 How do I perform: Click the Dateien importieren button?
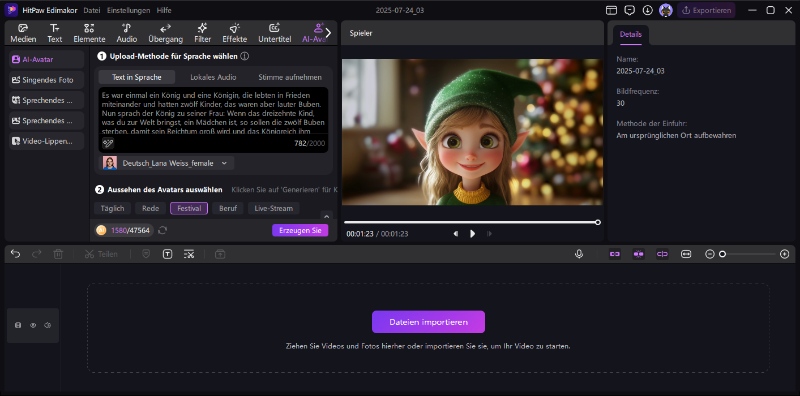(428, 322)
